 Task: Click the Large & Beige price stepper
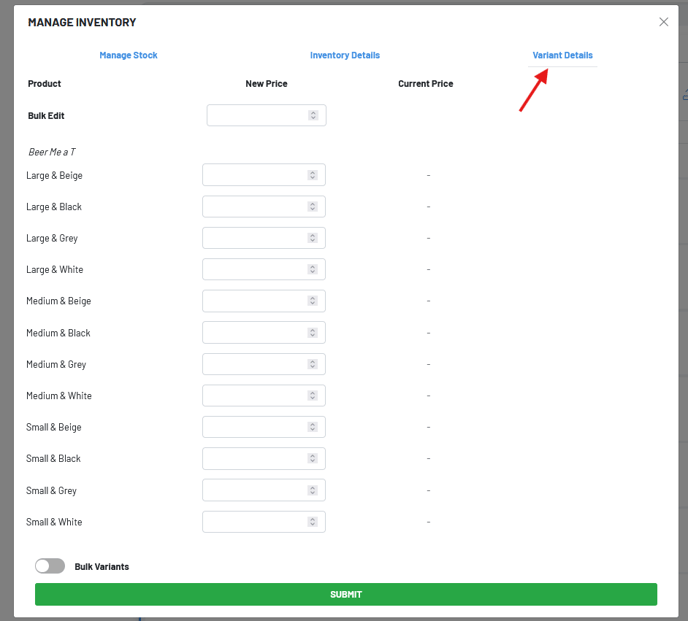click(312, 175)
